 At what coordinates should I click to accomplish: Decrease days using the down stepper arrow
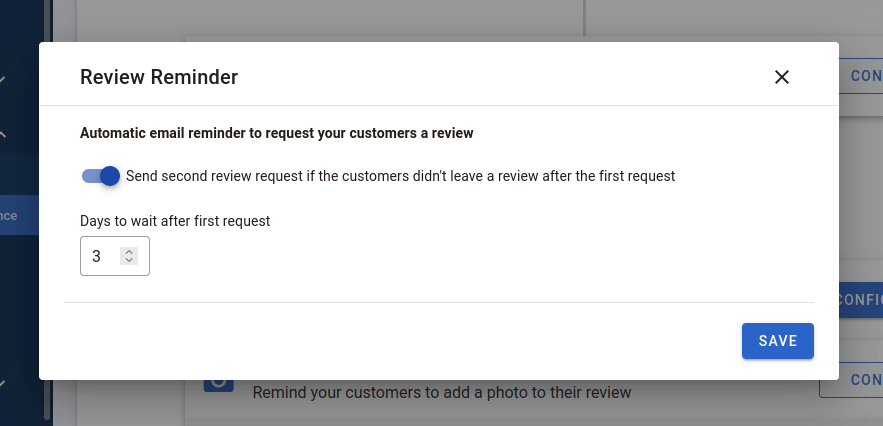click(x=129, y=260)
